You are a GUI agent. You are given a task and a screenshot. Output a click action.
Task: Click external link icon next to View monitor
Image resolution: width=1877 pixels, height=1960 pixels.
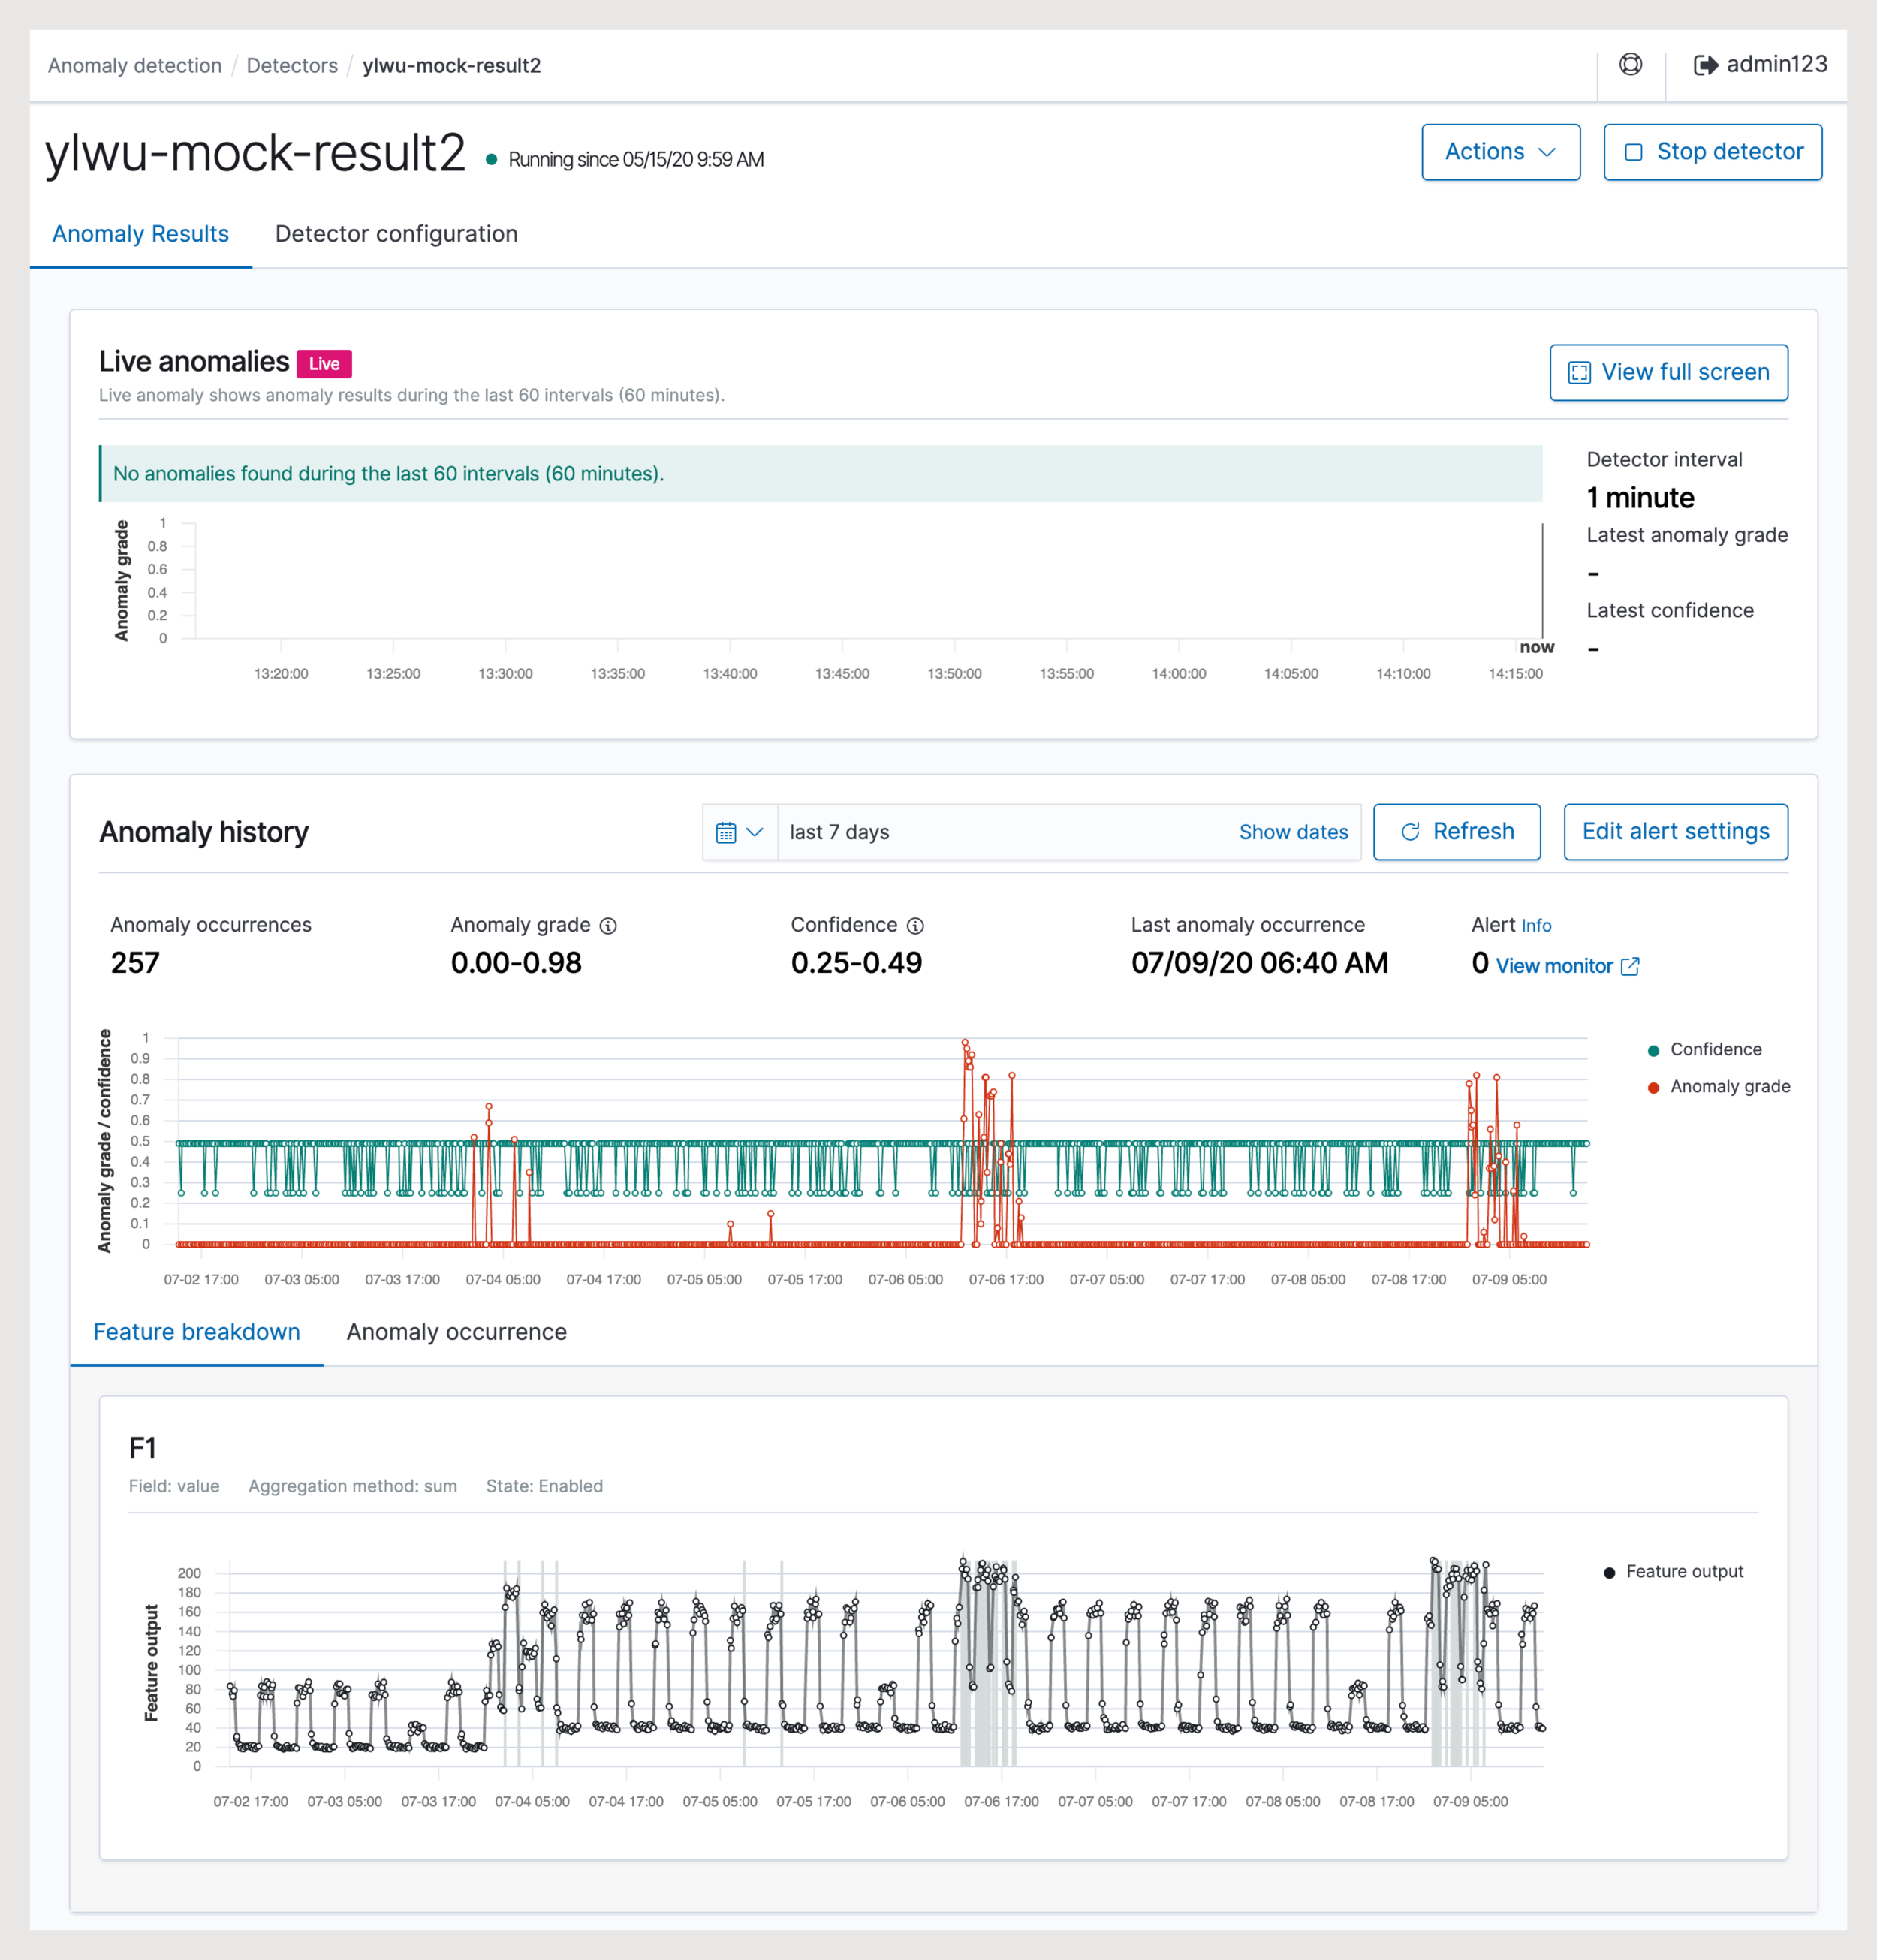coord(1630,966)
